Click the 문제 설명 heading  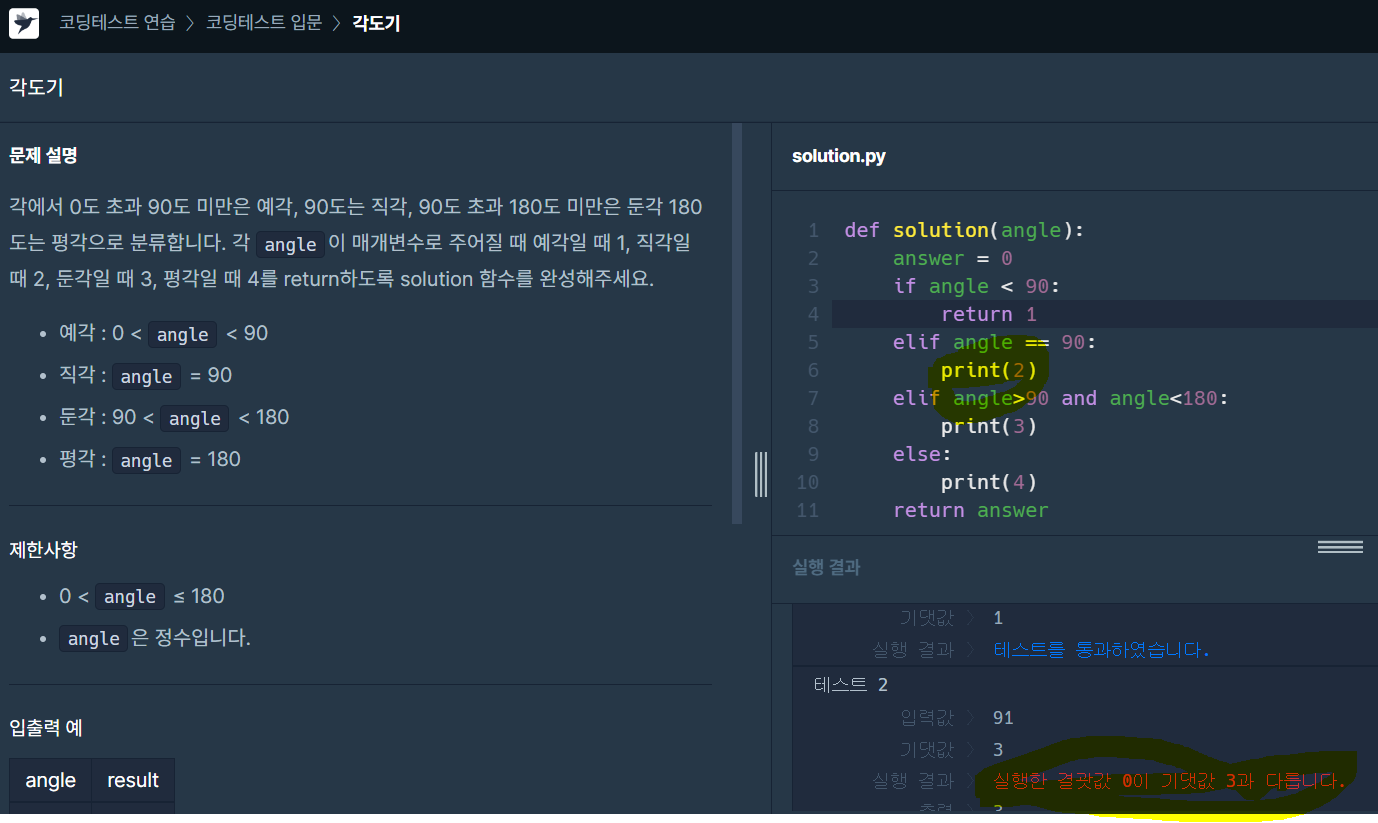point(43,155)
